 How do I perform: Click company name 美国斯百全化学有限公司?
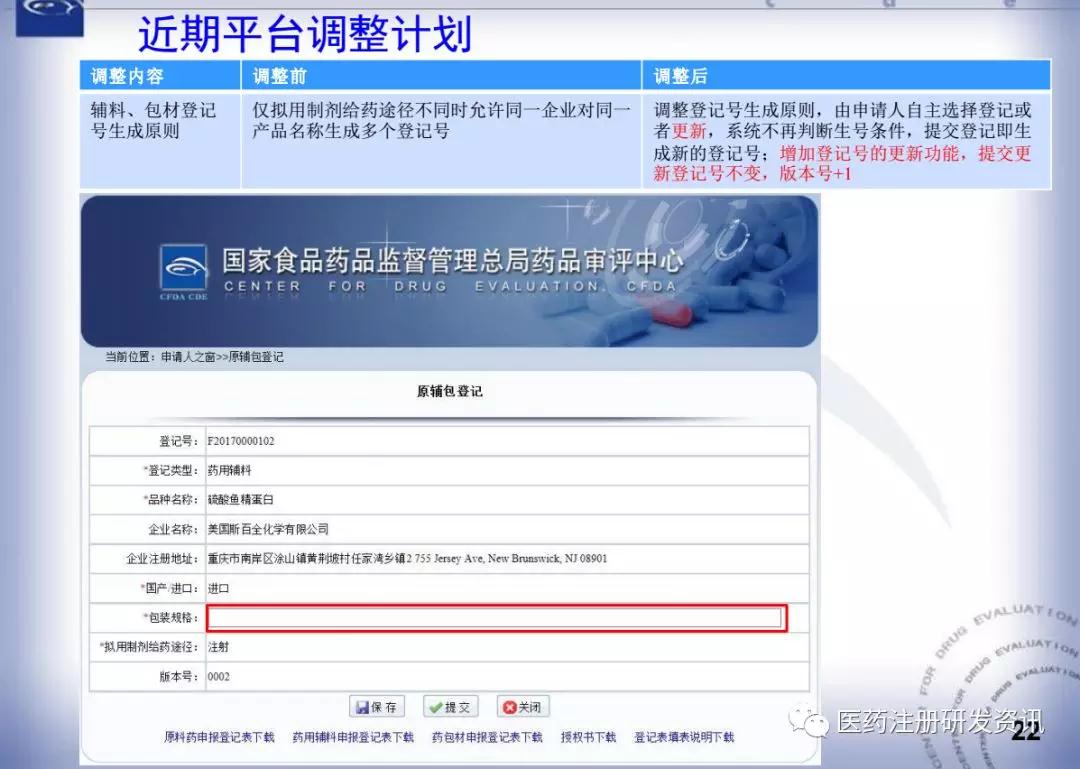tap(268, 529)
